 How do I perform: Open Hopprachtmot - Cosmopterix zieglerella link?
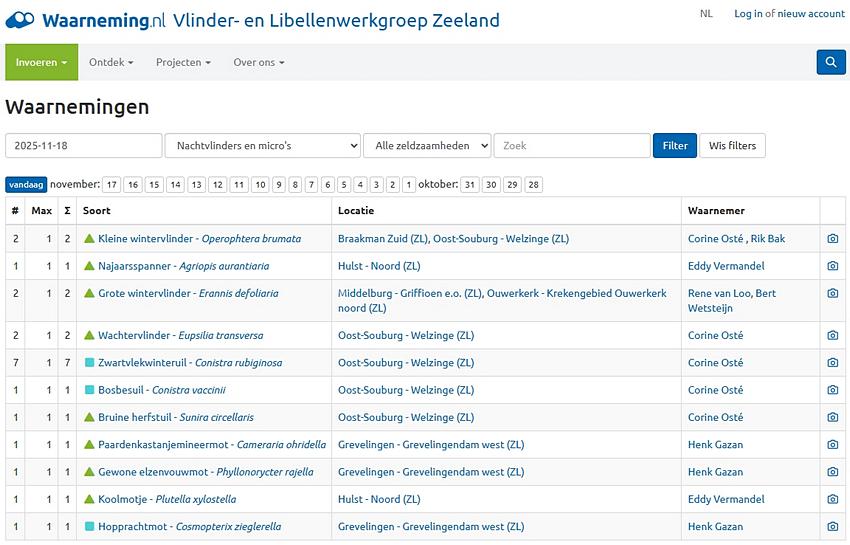coord(190,526)
